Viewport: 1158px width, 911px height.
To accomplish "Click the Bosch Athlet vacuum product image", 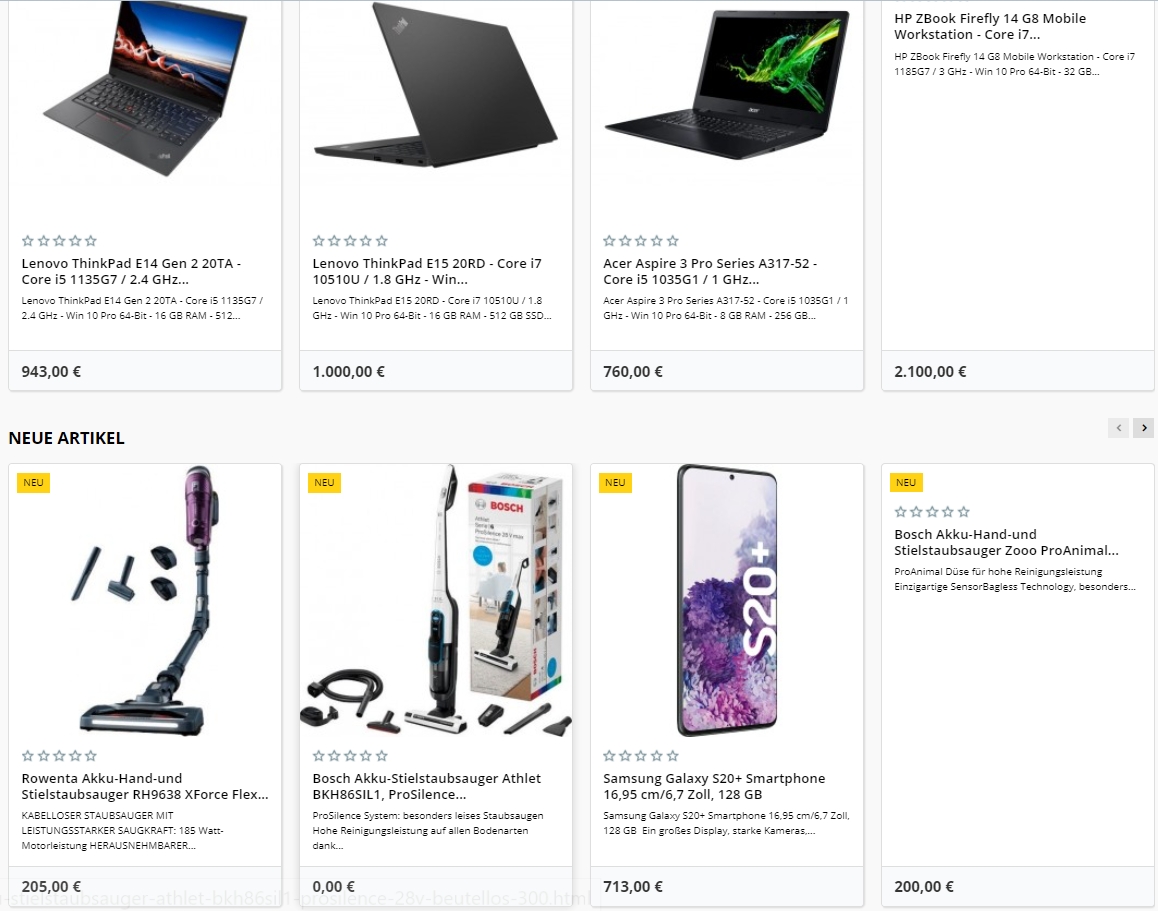I will tap(436, 601).
